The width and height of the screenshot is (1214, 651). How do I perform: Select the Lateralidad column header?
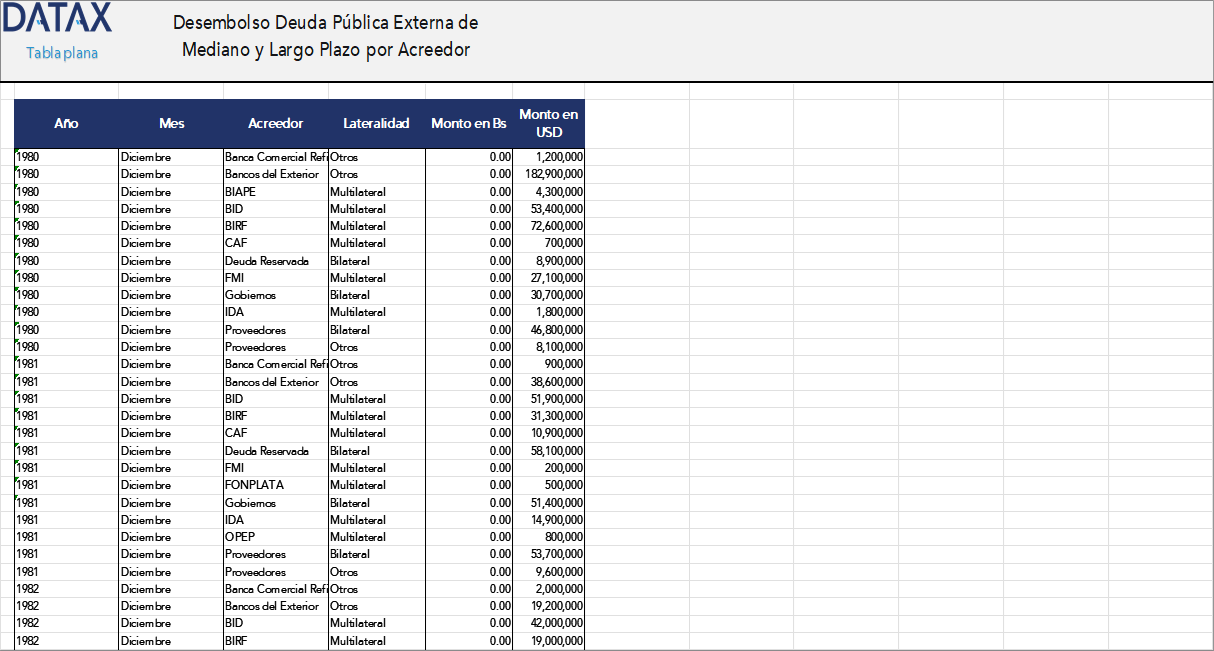pyautogui.click(x=376, y=123)
